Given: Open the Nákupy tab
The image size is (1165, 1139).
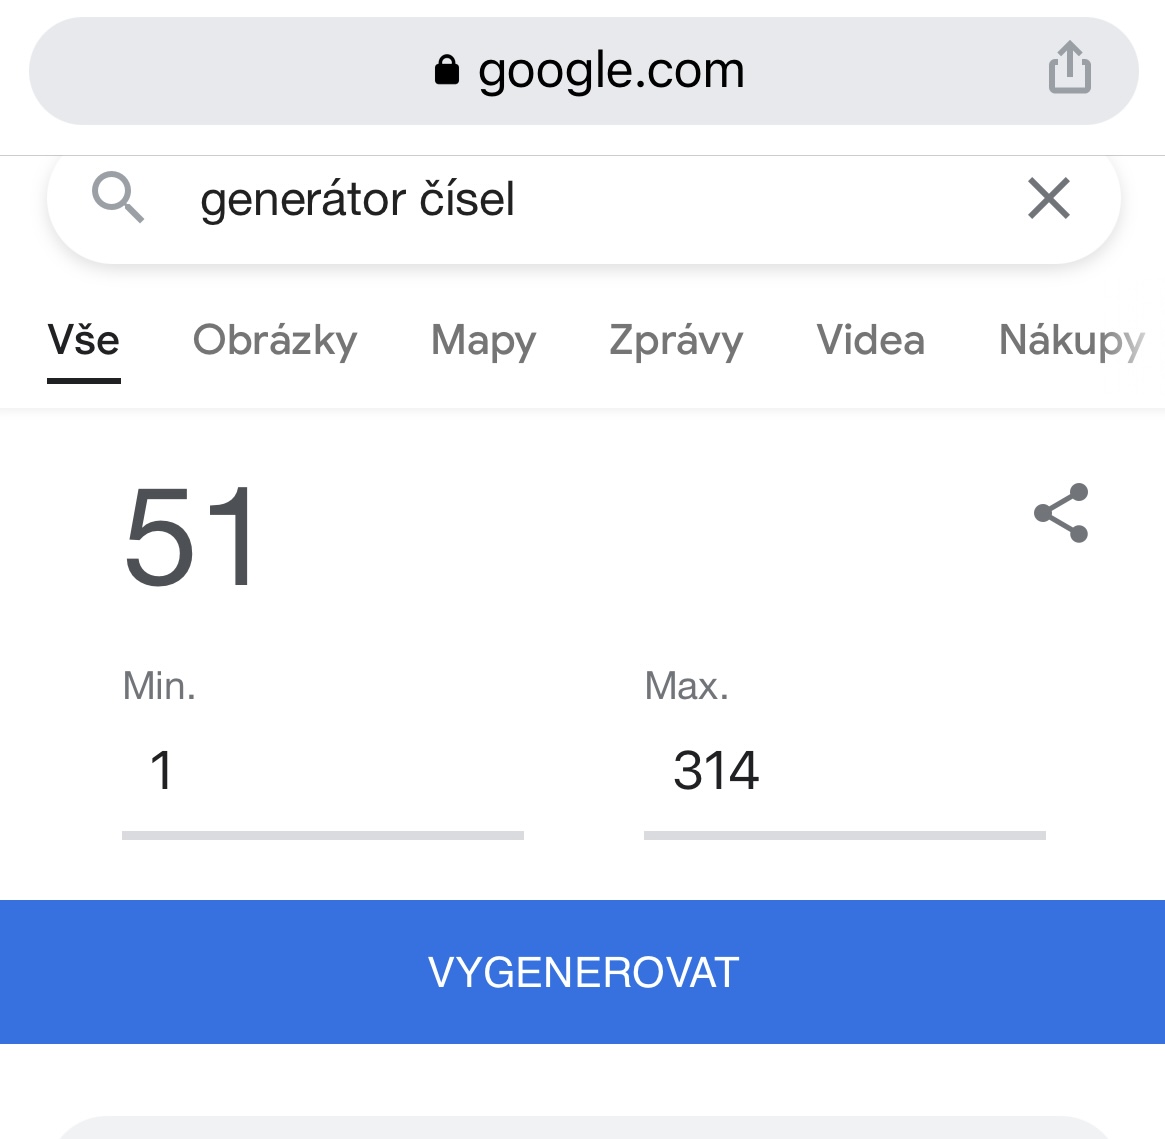Looking at the screenshot, I should pos(1071,341).
